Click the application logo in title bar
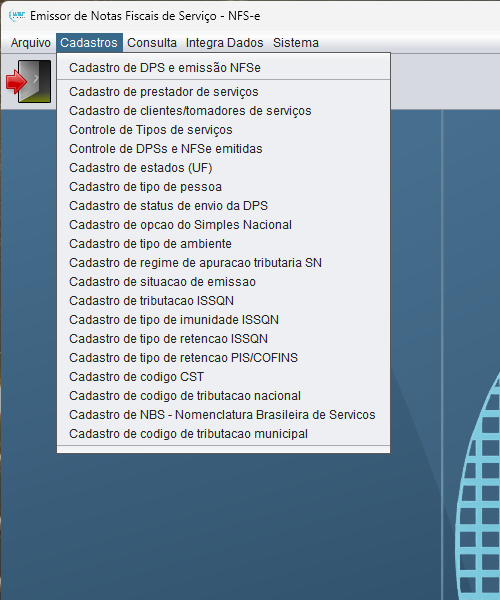Viewport: 500px width, 600px height. click(17, 16)
